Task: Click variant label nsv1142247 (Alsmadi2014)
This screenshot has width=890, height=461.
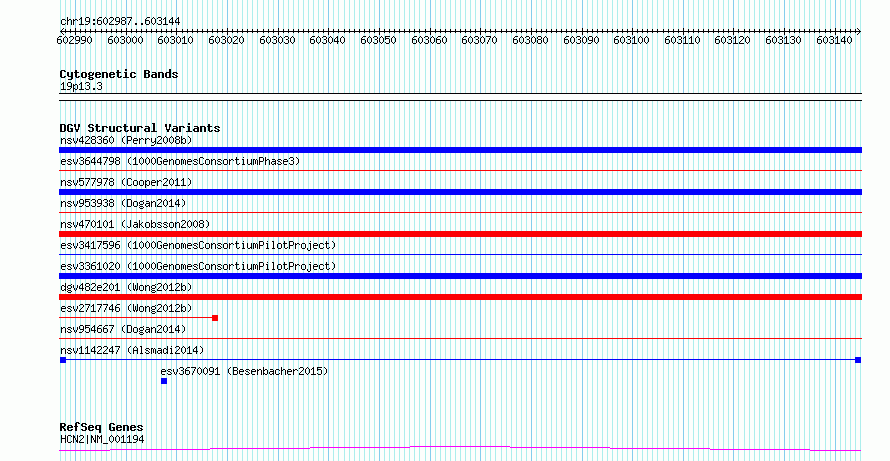Action: pos(132,350)
